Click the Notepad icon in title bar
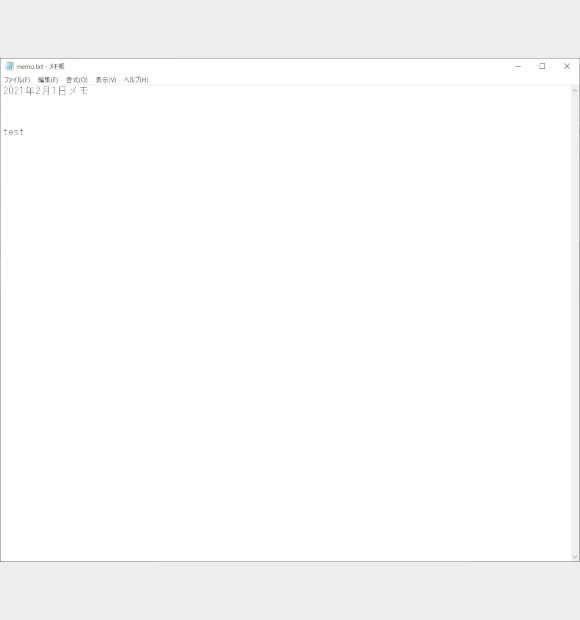580x620 pixels. 9,66
